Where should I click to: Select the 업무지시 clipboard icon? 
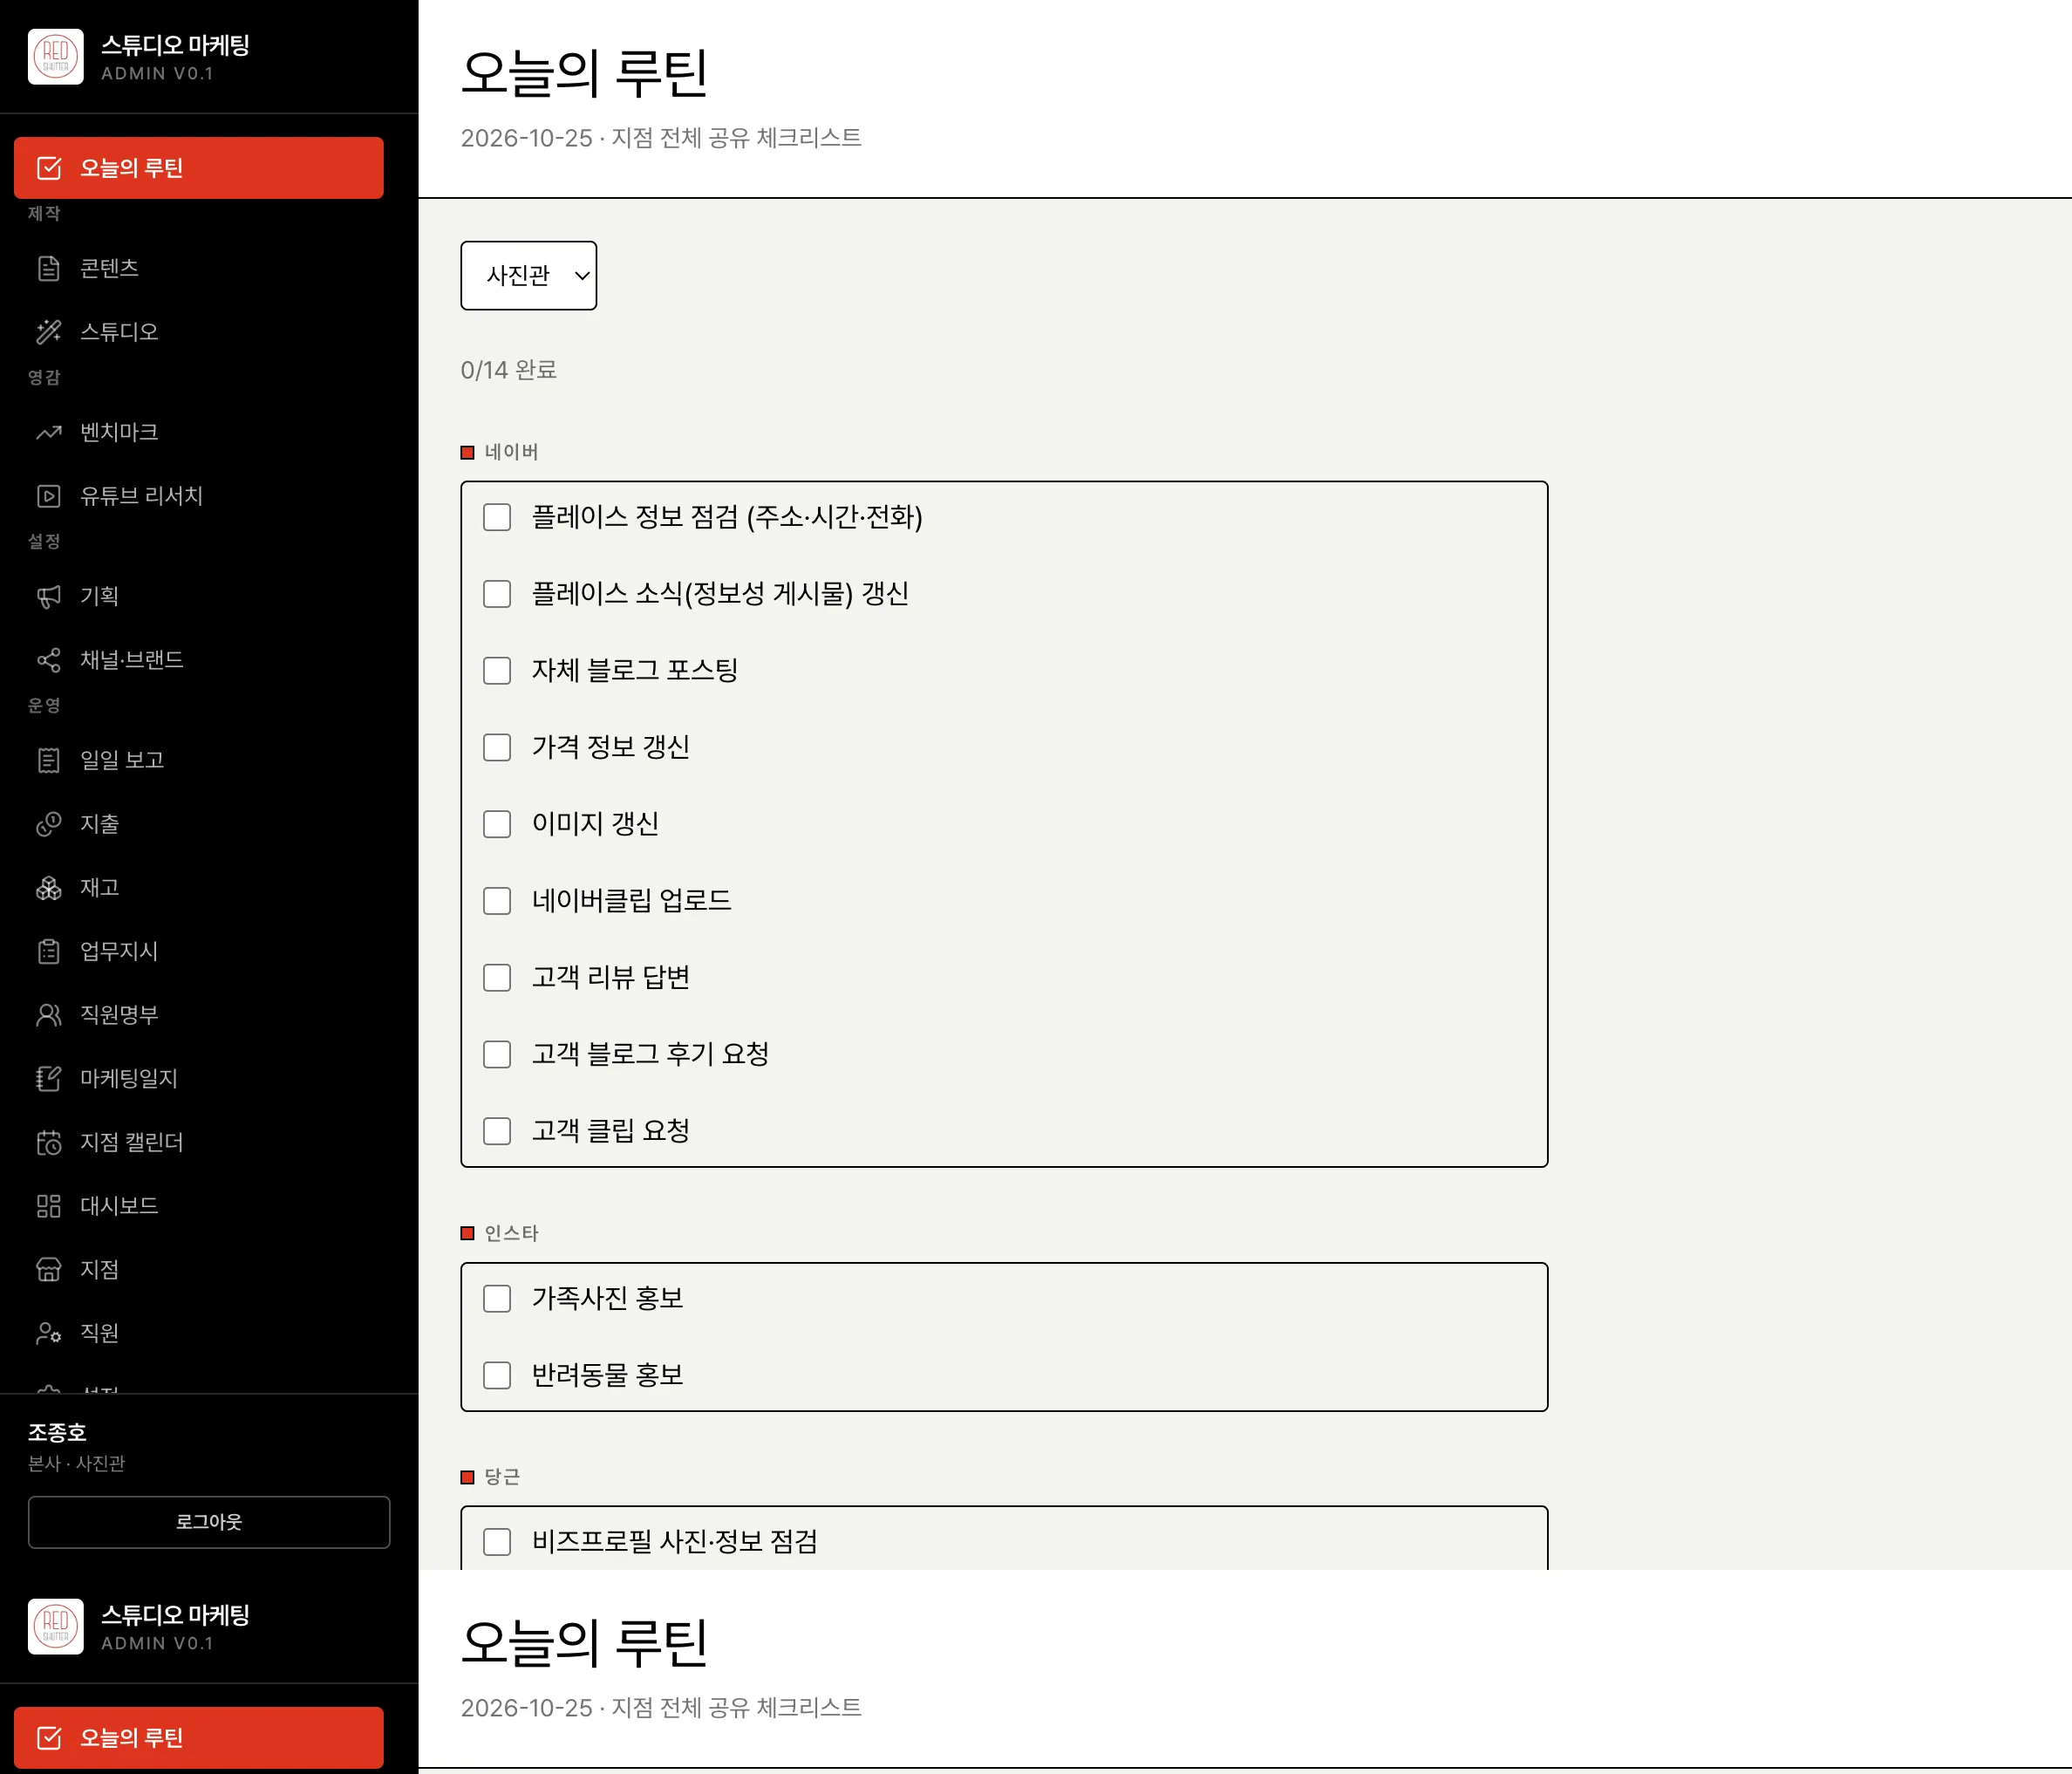point(48,951)
